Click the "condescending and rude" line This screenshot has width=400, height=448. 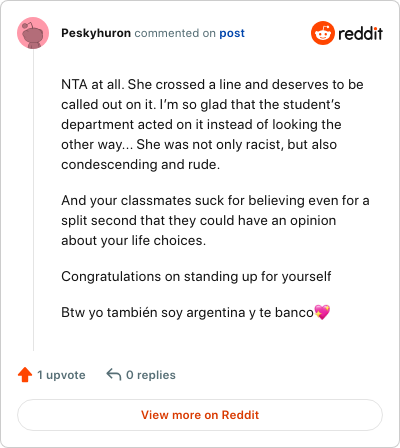point(141,165)
